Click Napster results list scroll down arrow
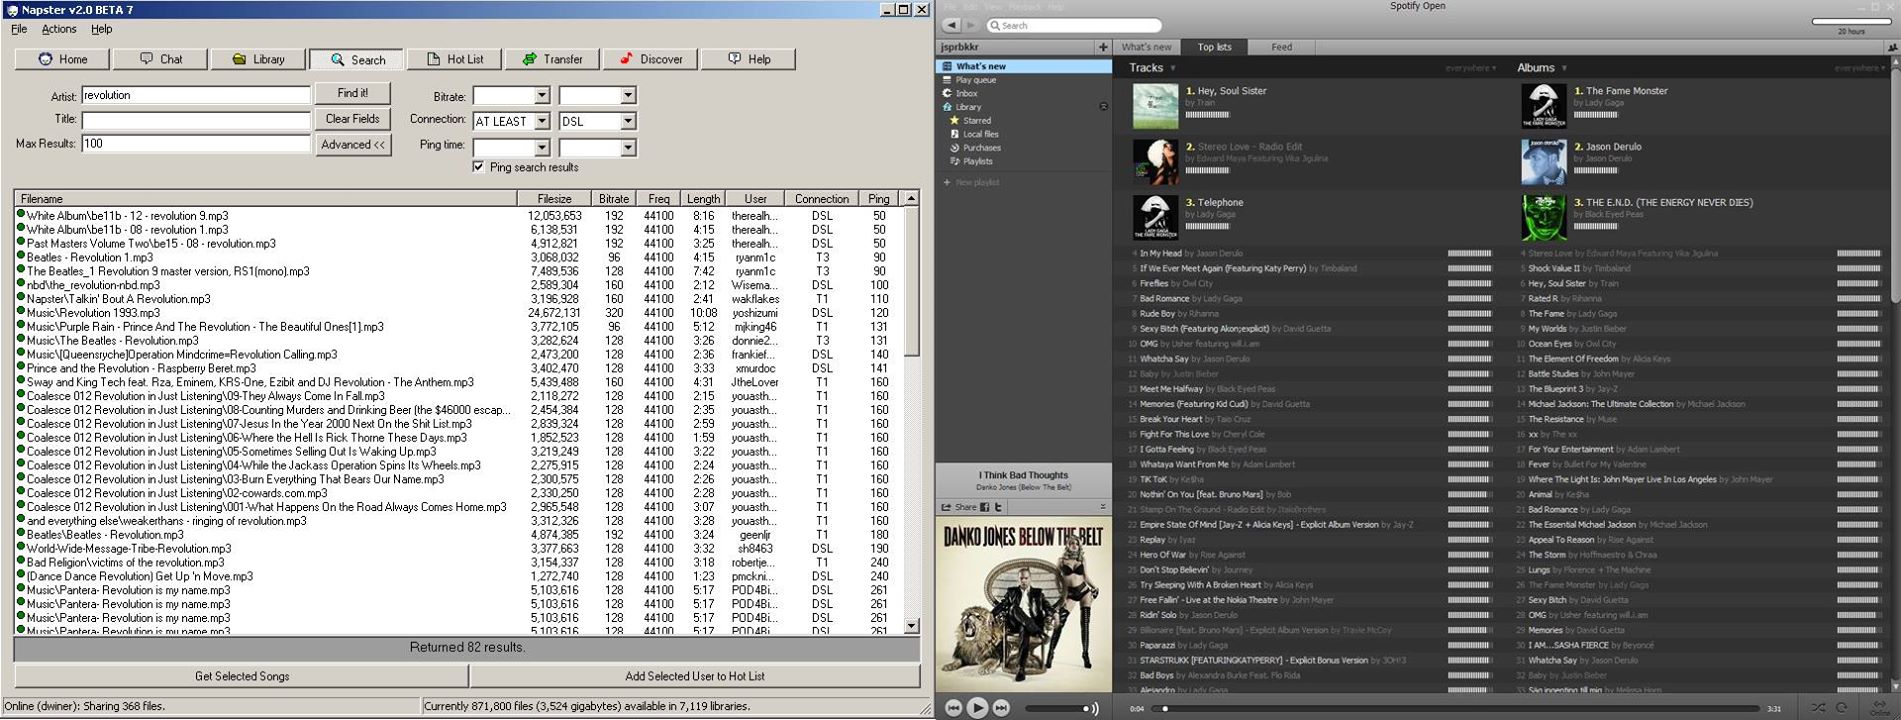Screen dimensions: 1901x720 pos(911,626)
